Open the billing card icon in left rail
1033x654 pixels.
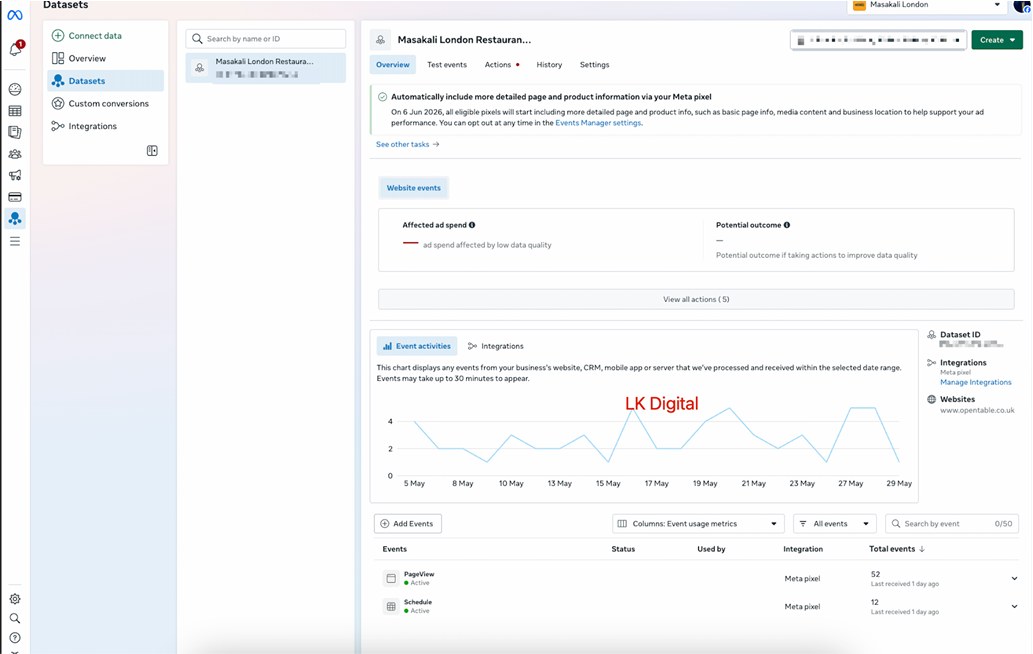pyautogui.click(x=14, y=197)
